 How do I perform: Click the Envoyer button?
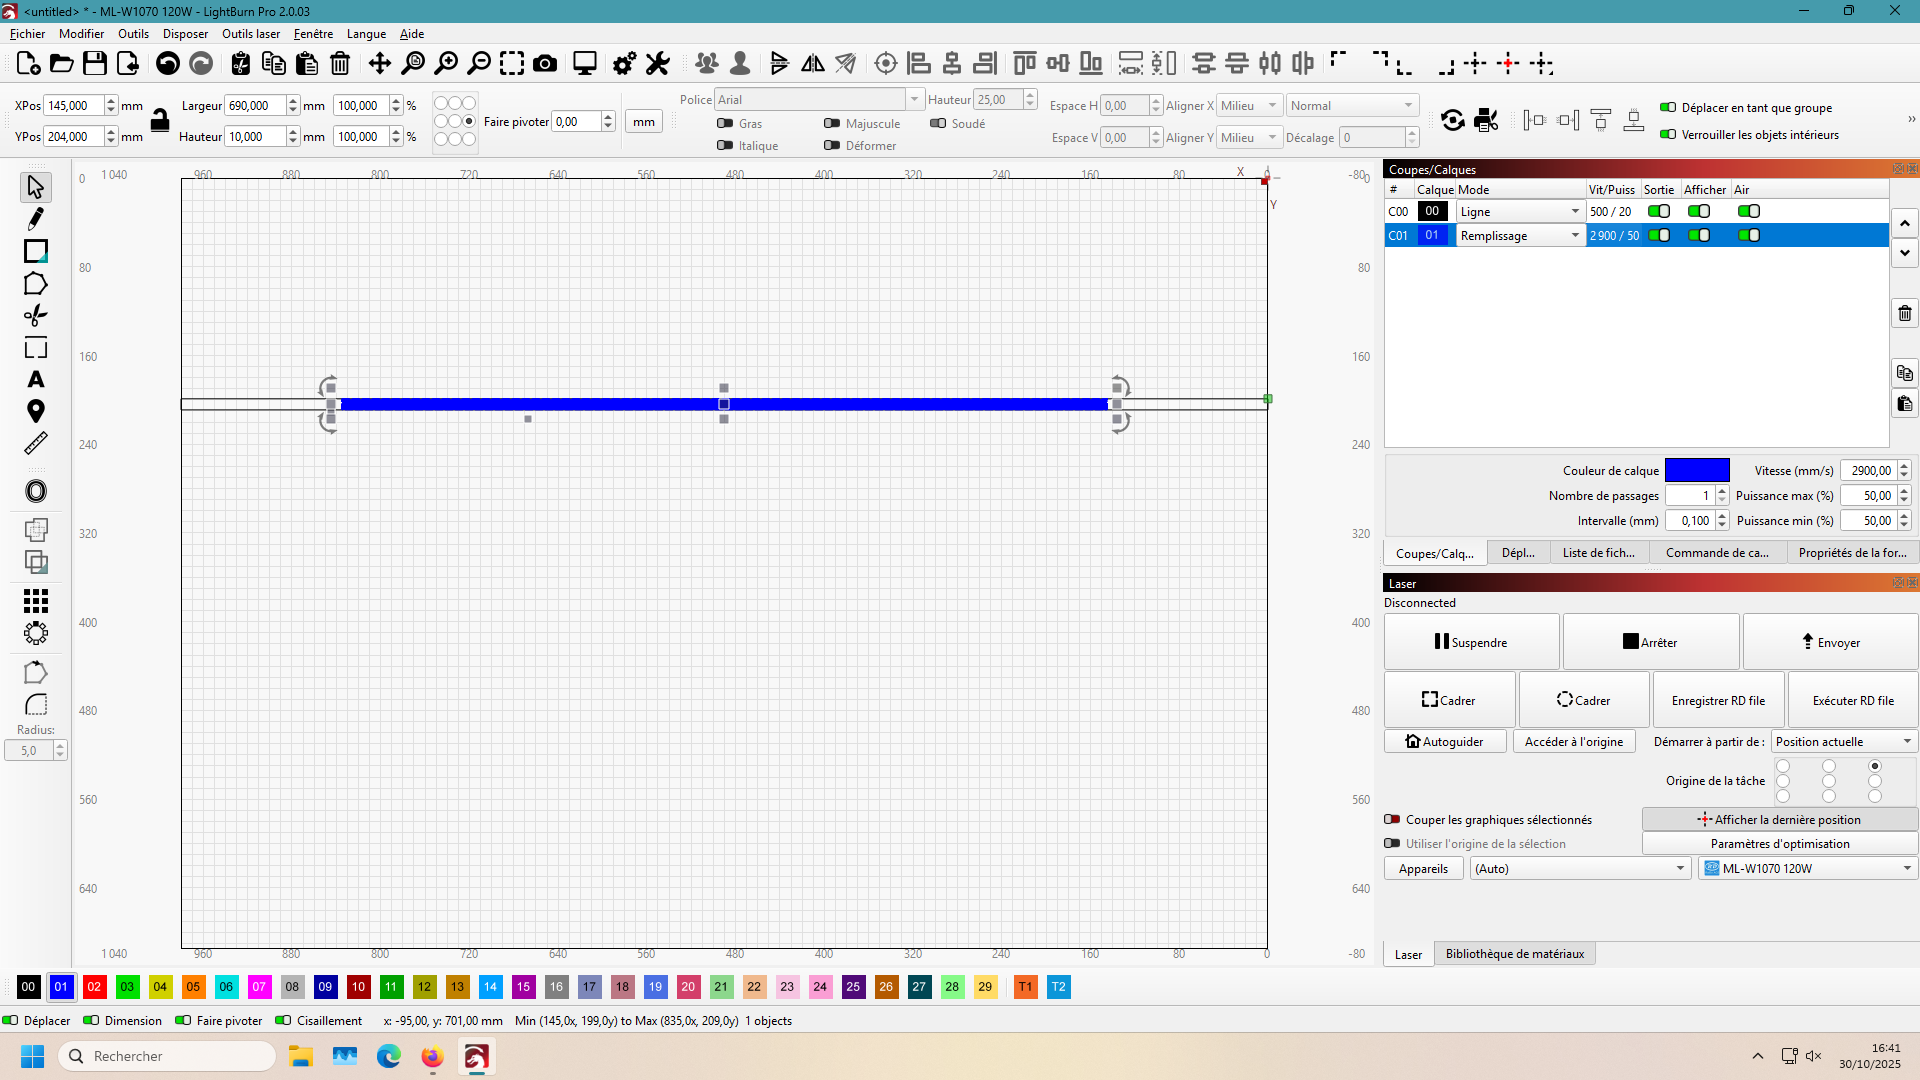pyautogui.click(x=1830, y=642)
